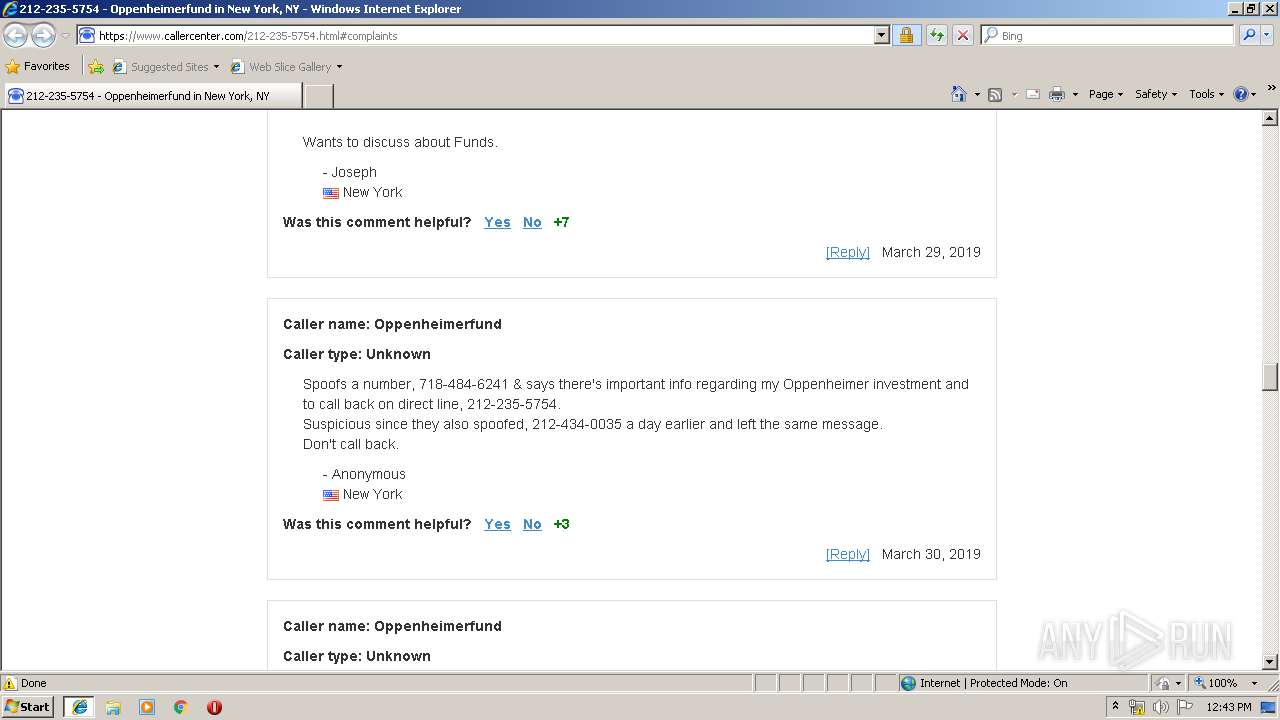This screenshot has width=1280, height=720.
Task: Click the Done status text
Action: pos(34,683)
